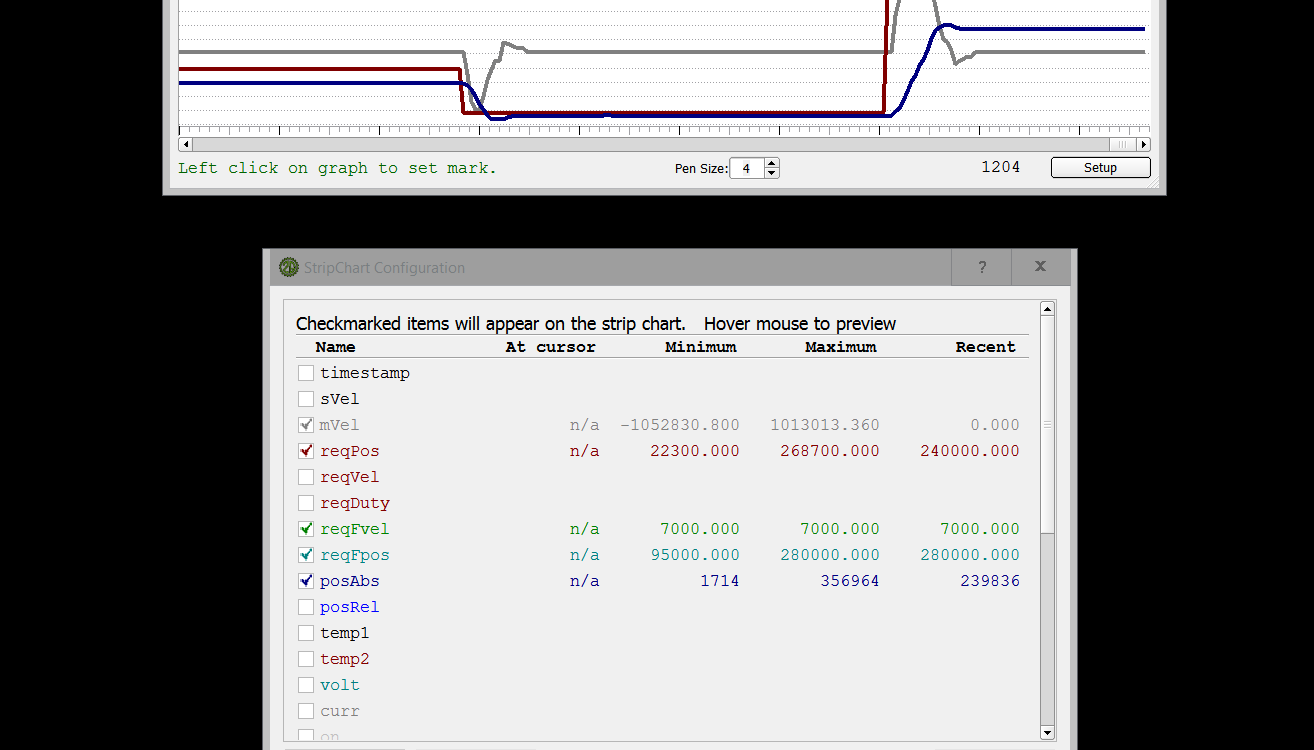Enable the temp2 checkbox

pos(306,659)
